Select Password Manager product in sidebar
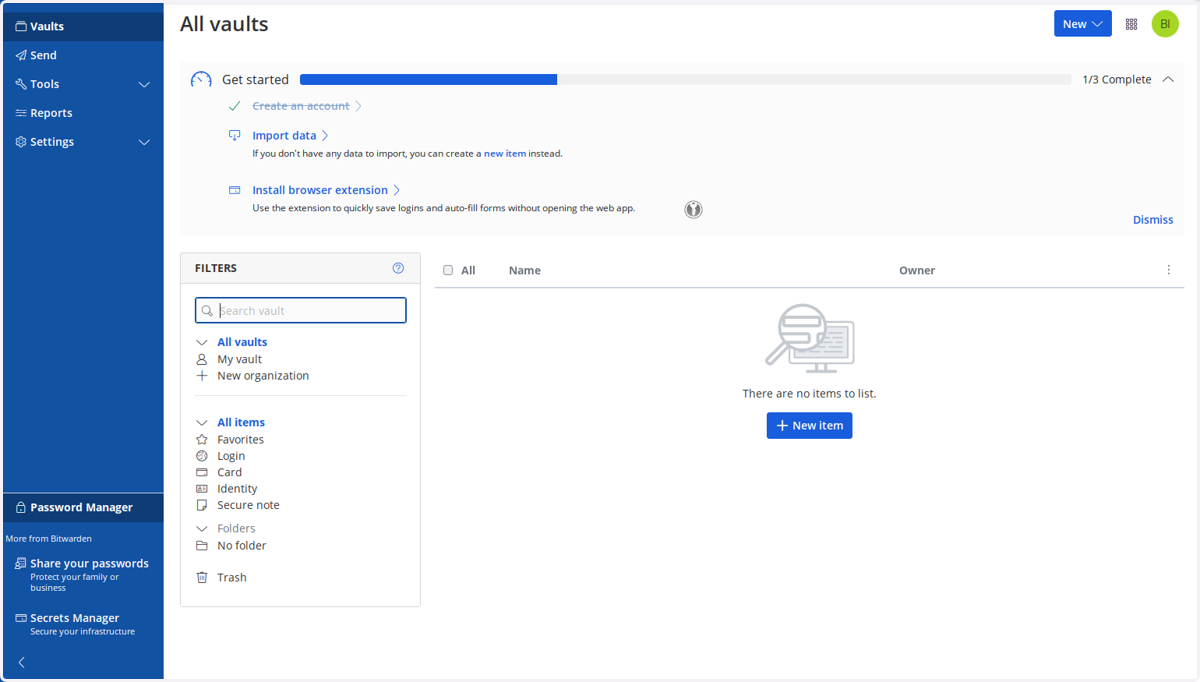This screenshot has height=682, width=1200. pos(83,507)
